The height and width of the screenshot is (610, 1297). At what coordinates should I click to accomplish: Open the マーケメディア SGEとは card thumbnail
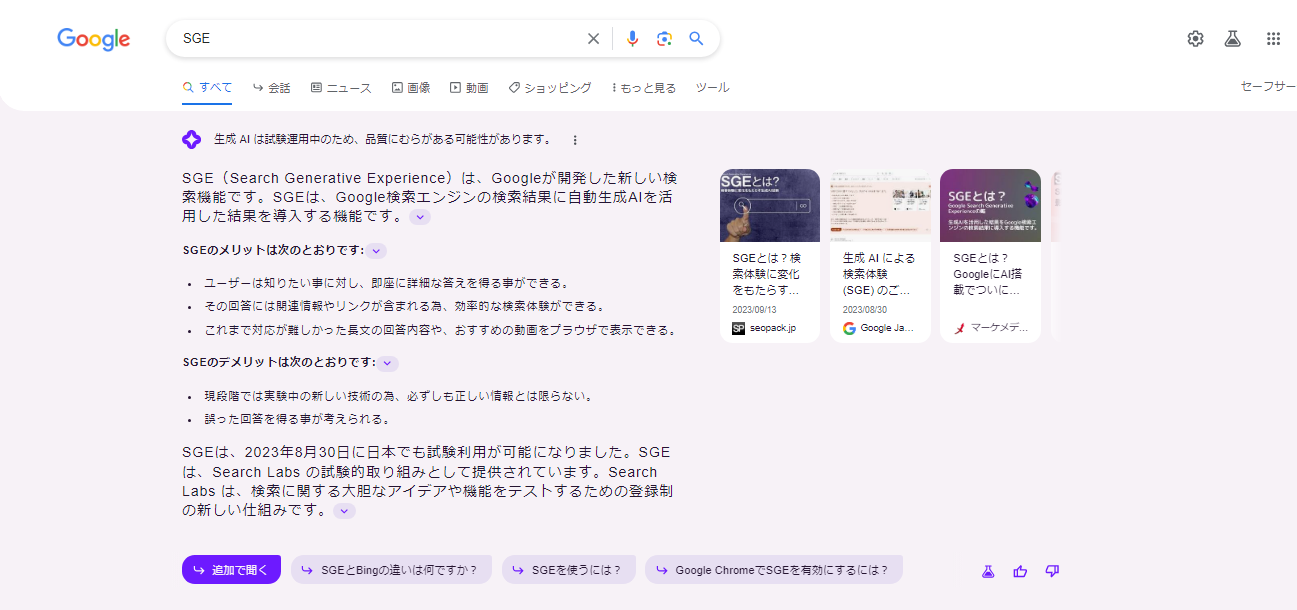(x=990, y=205)
